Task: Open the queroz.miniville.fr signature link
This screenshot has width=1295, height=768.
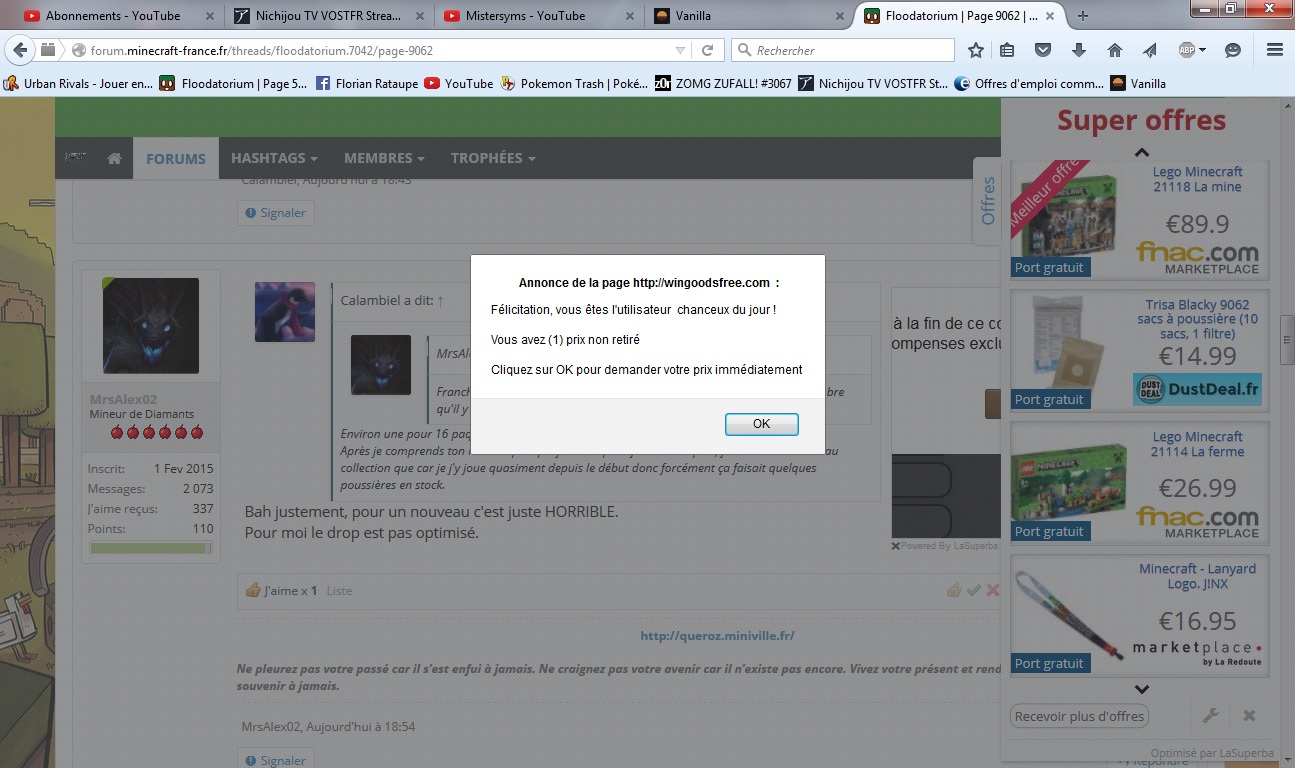Action: [x=717, y=636]
